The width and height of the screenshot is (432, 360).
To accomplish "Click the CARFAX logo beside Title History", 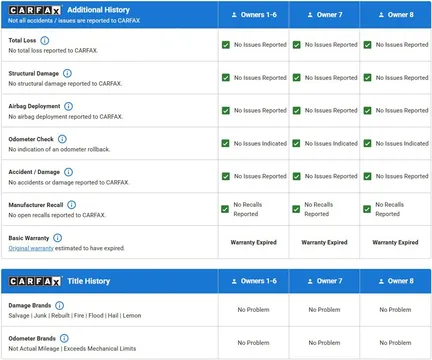I will coord(35,281).
